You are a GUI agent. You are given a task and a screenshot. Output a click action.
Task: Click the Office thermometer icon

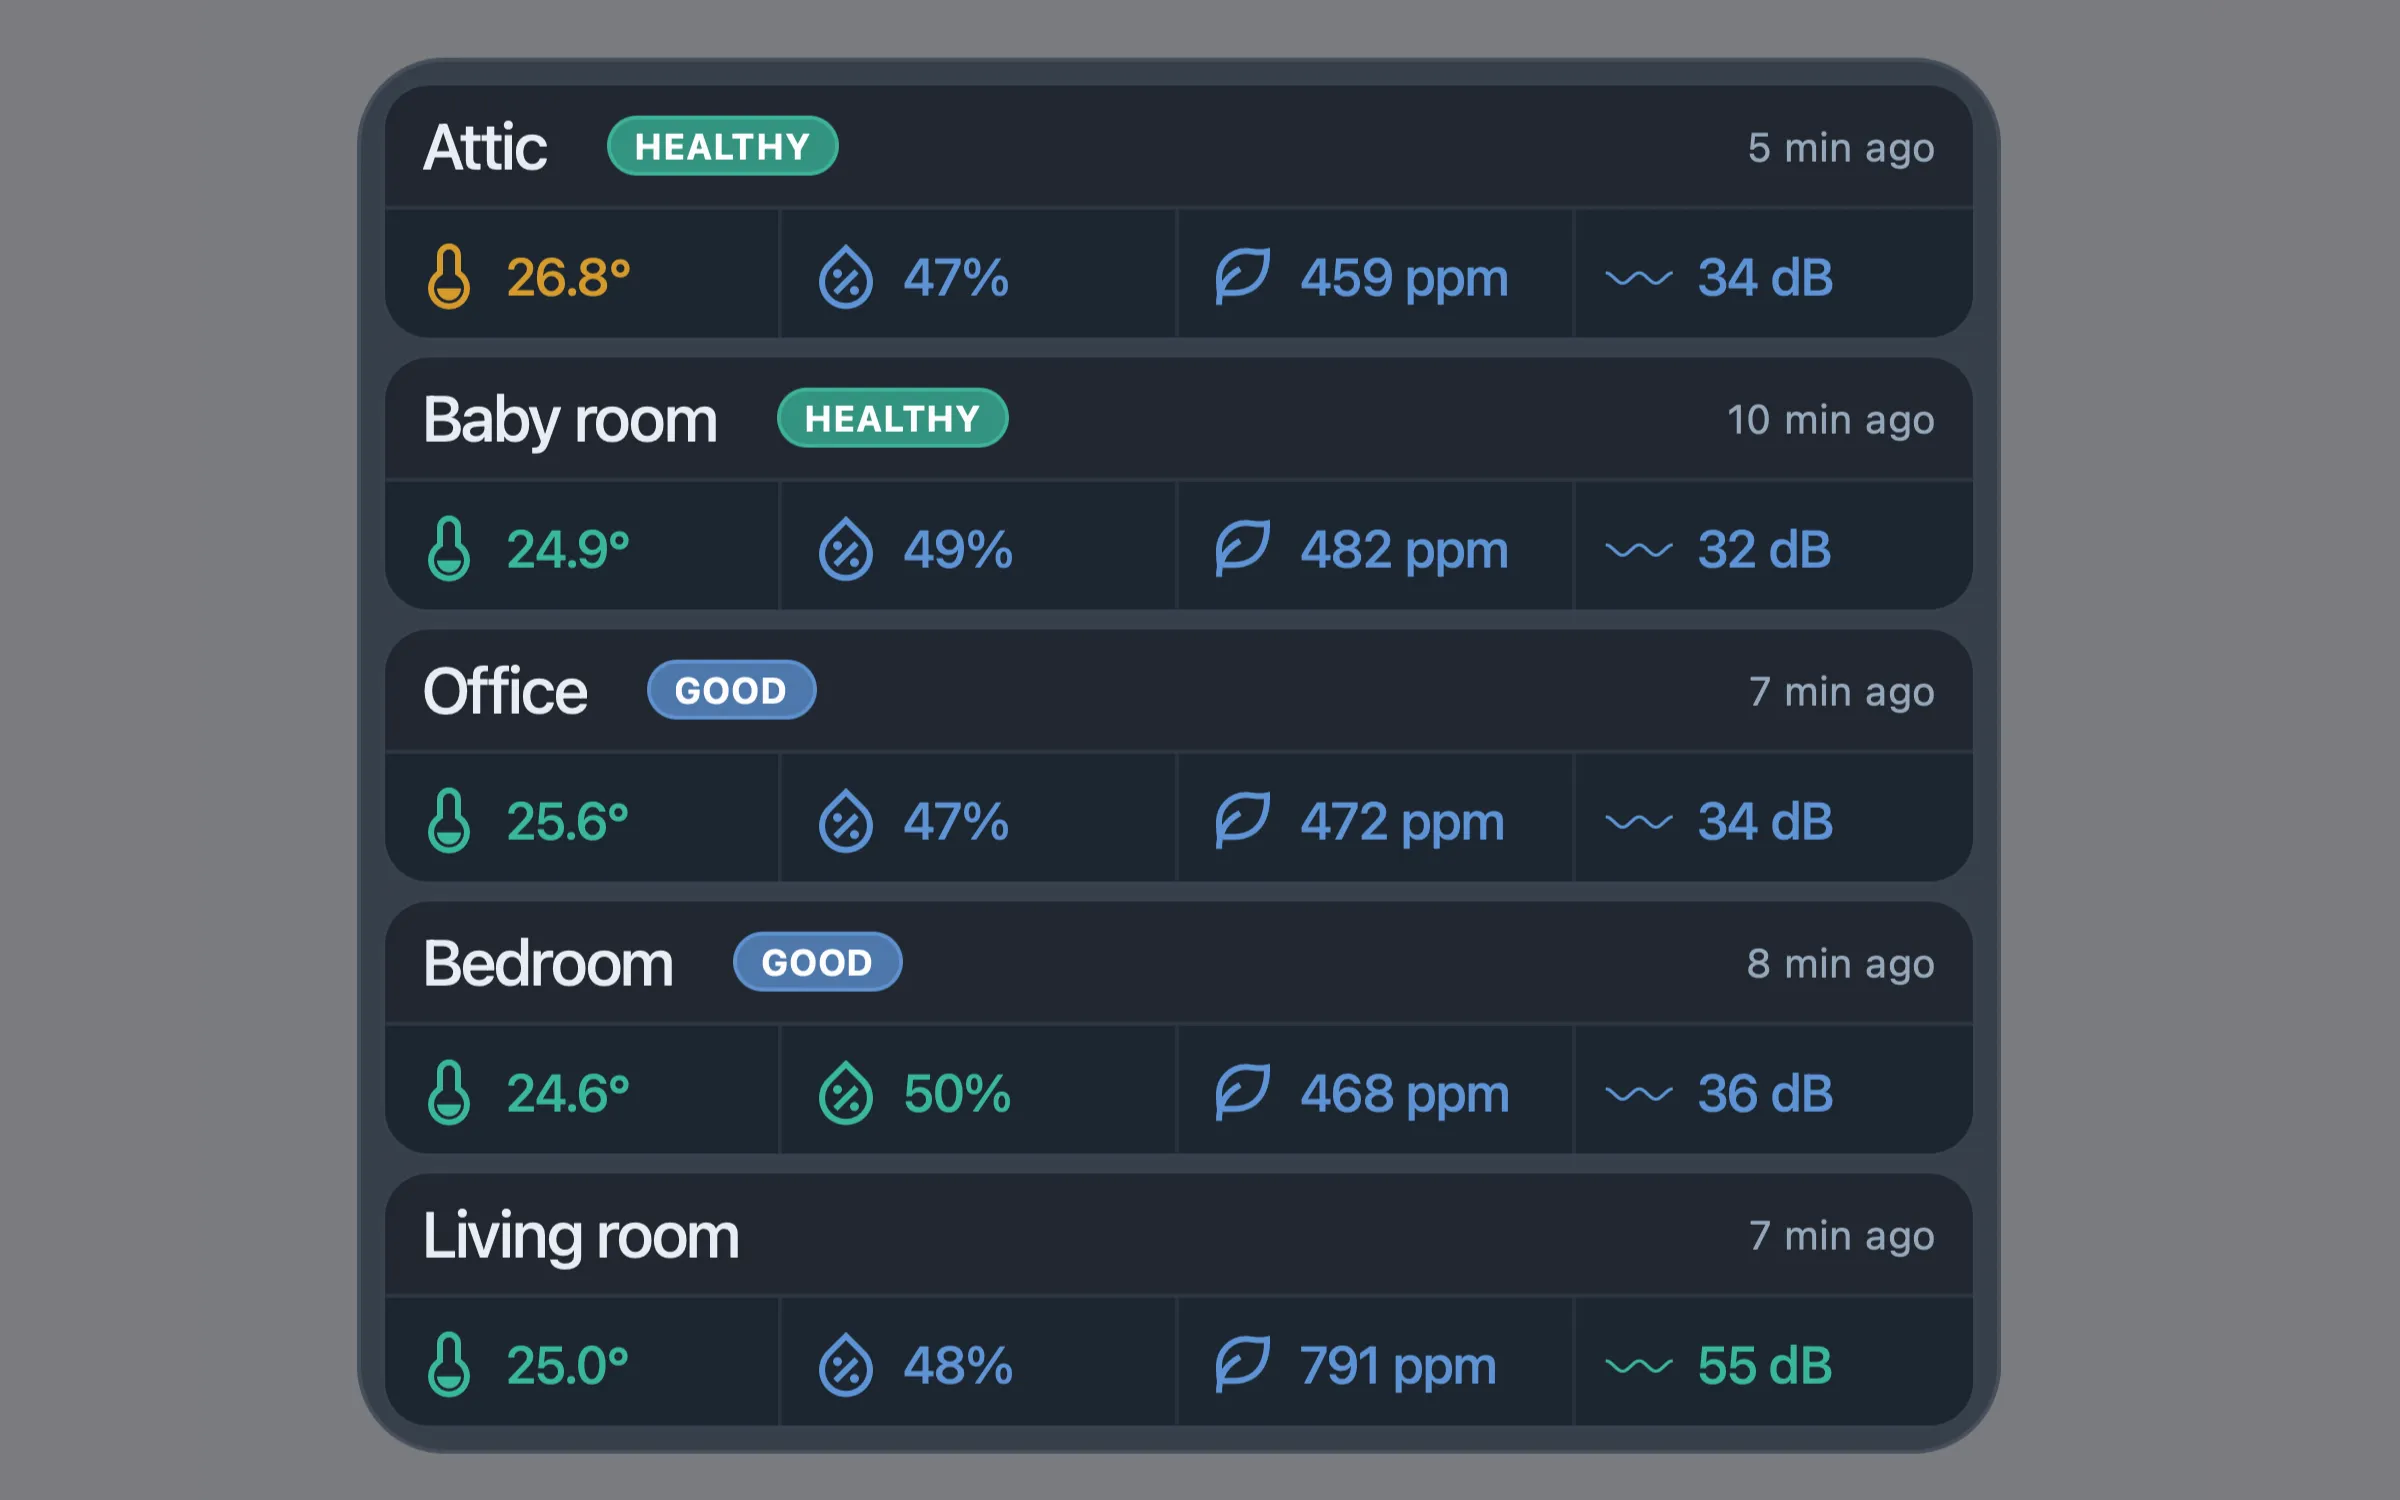[448, 821]
